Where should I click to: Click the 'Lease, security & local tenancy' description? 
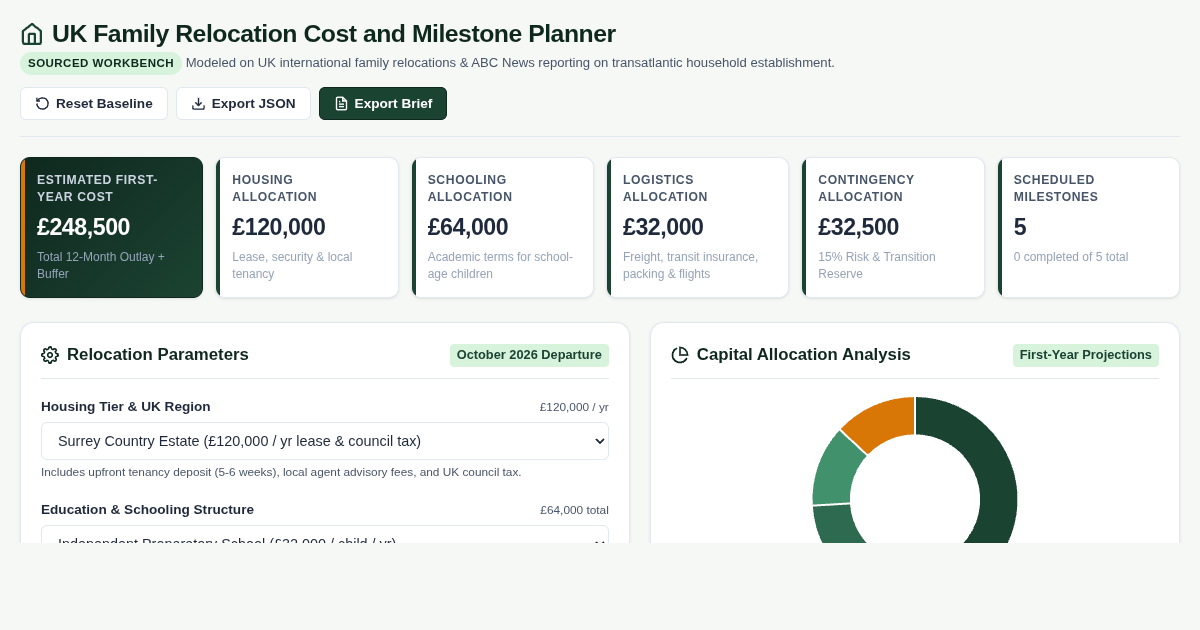(292, 265)
